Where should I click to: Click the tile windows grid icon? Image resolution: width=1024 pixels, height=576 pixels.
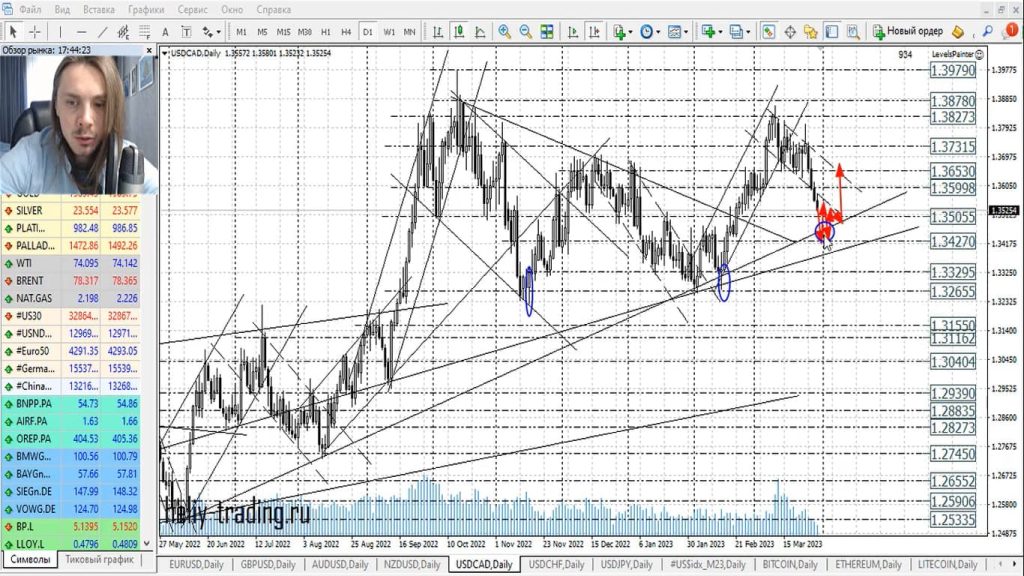[x=545, y=31]
